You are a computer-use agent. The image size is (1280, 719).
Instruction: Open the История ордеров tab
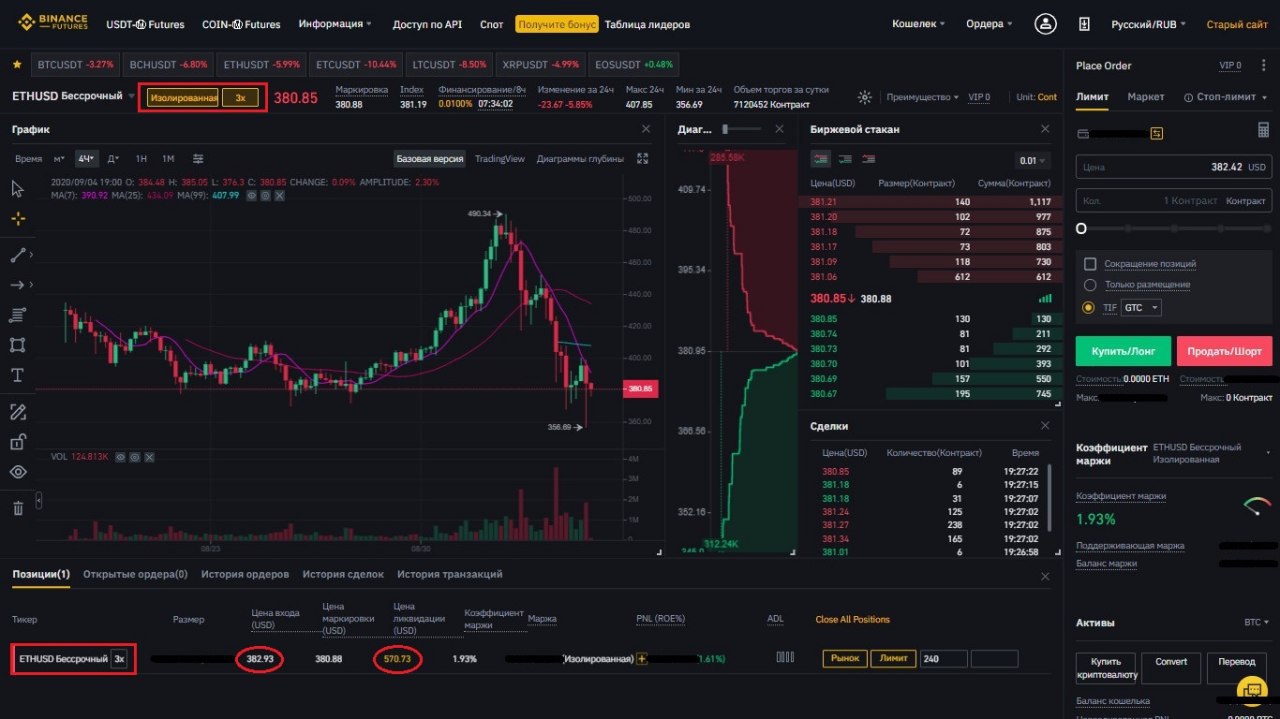[245, 574]
